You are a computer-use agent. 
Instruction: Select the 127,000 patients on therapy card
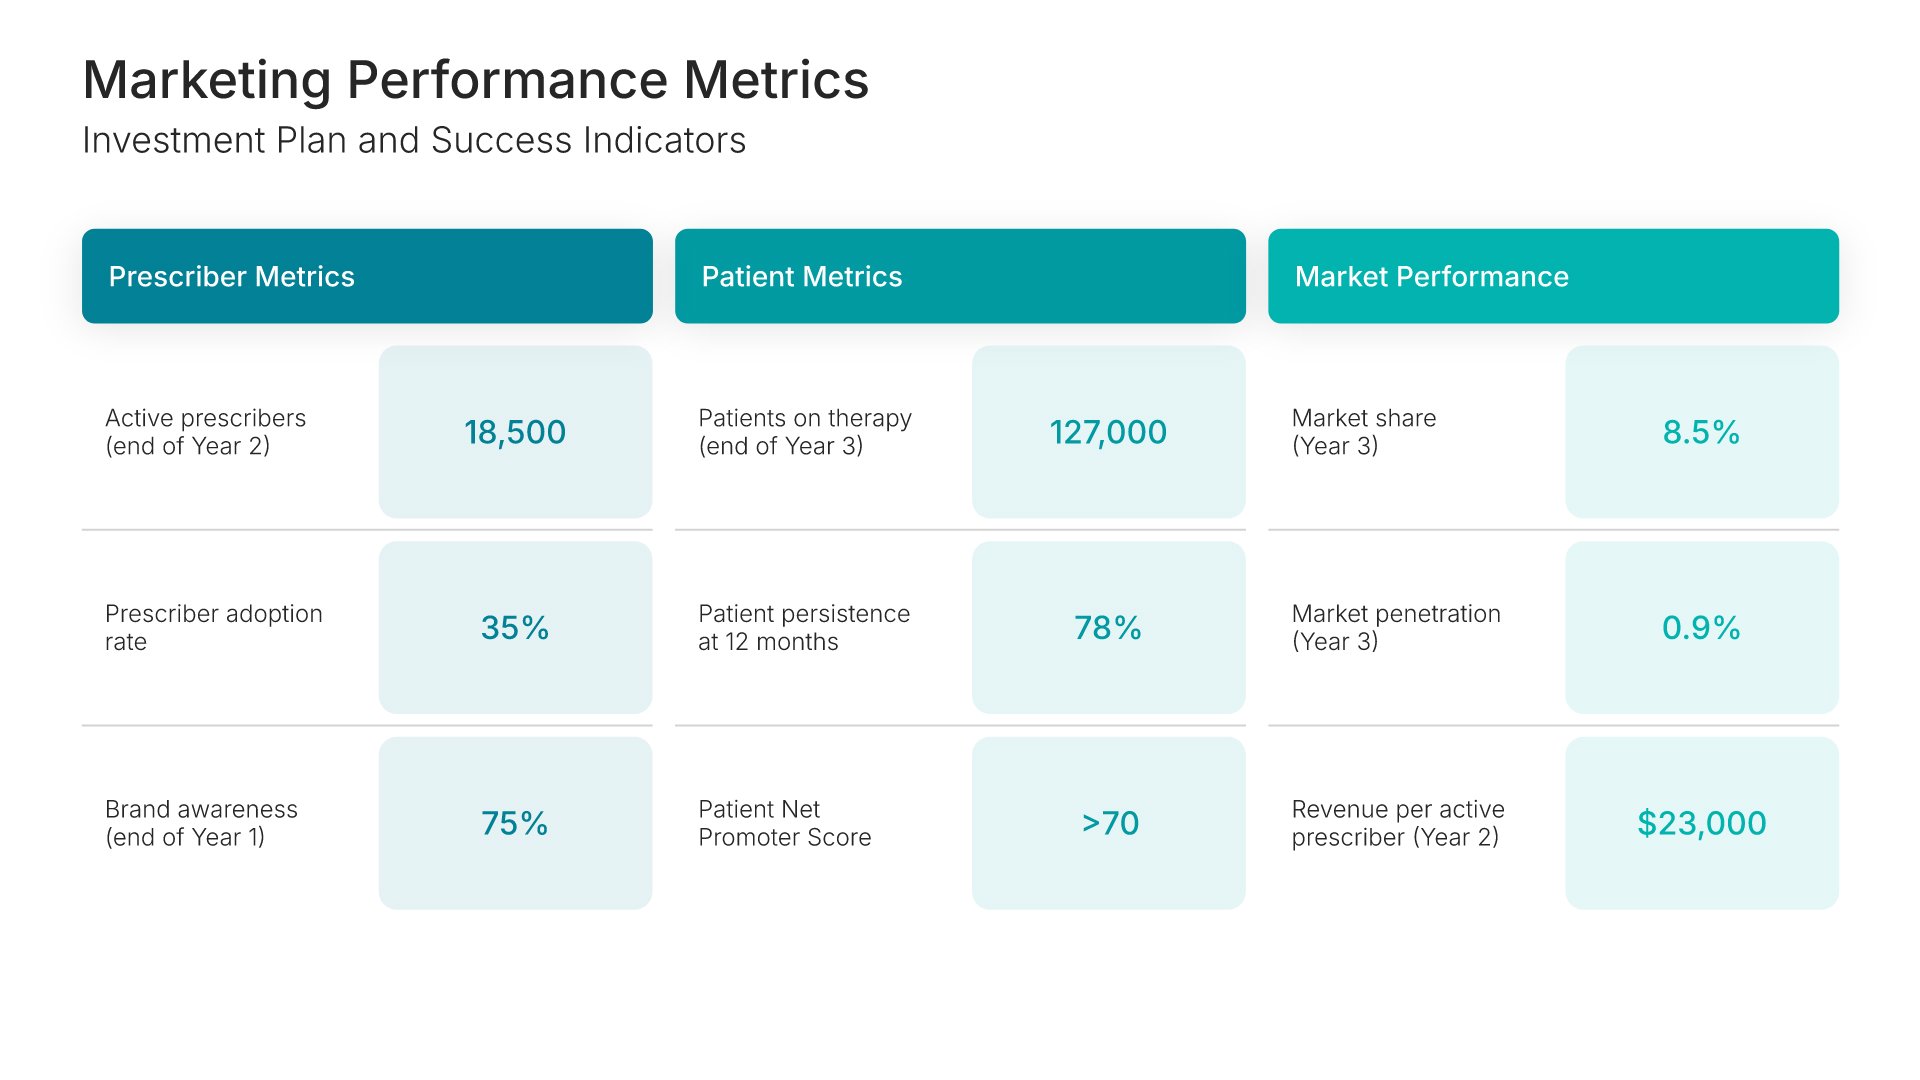coord(1108,432)
